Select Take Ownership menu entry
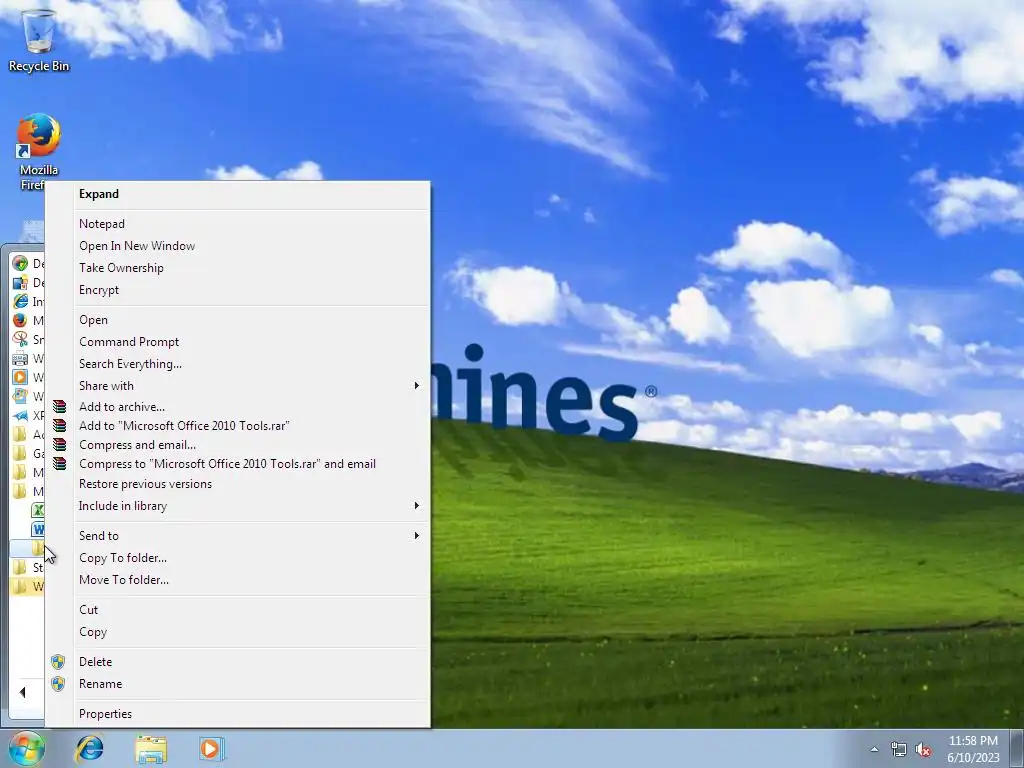Screen dimensions: 1024x768 pyautogui.click(x=238, y=268)
